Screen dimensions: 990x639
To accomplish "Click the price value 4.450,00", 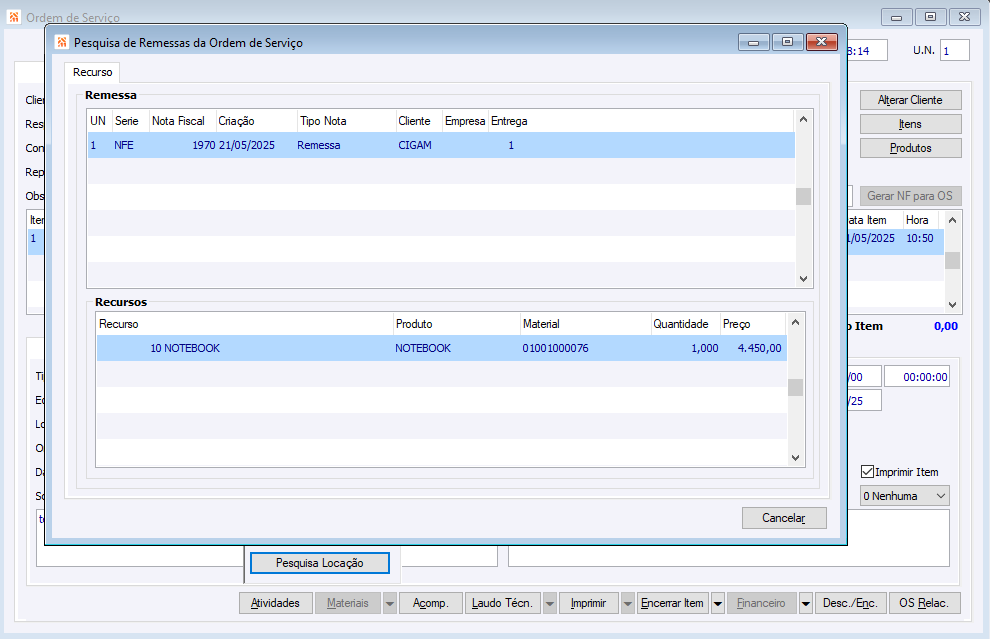I will (x=760, y=349).
